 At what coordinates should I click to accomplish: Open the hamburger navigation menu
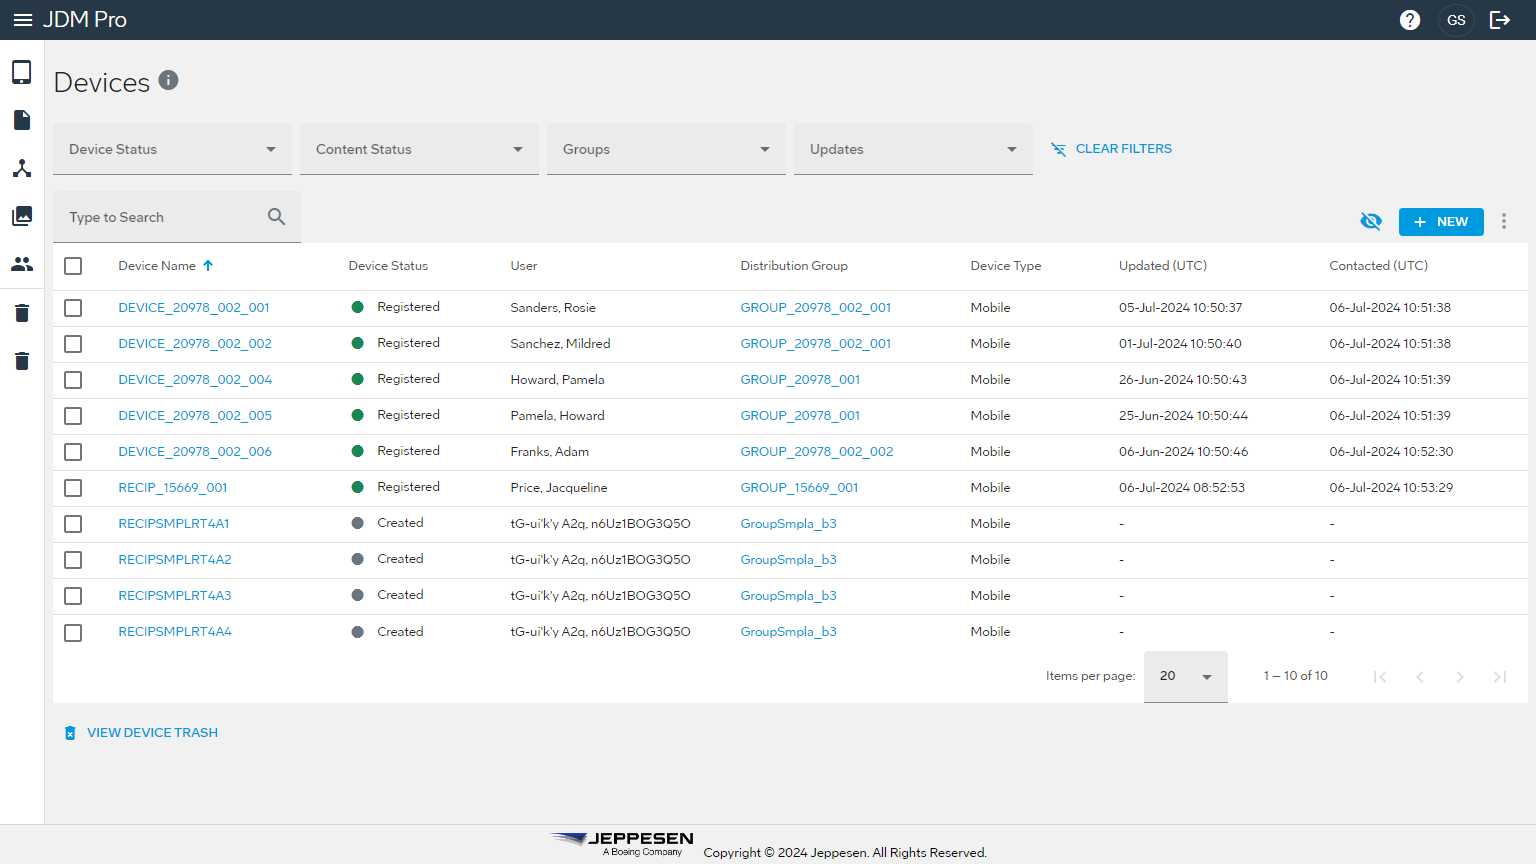click(23, 20)
